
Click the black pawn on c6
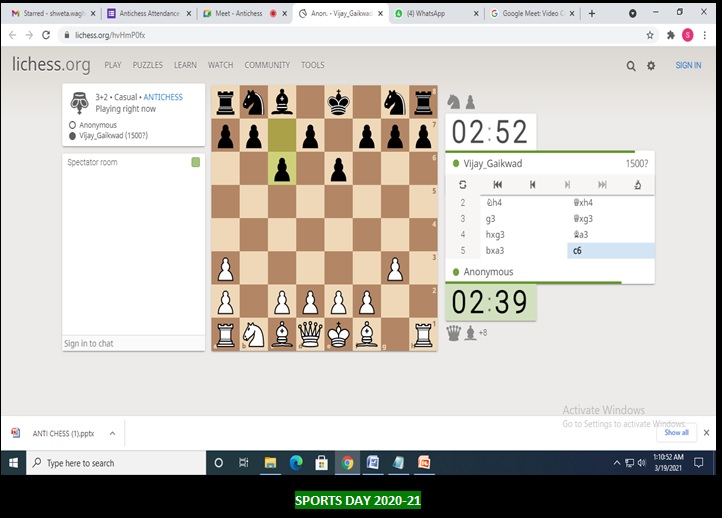[282, 169]
